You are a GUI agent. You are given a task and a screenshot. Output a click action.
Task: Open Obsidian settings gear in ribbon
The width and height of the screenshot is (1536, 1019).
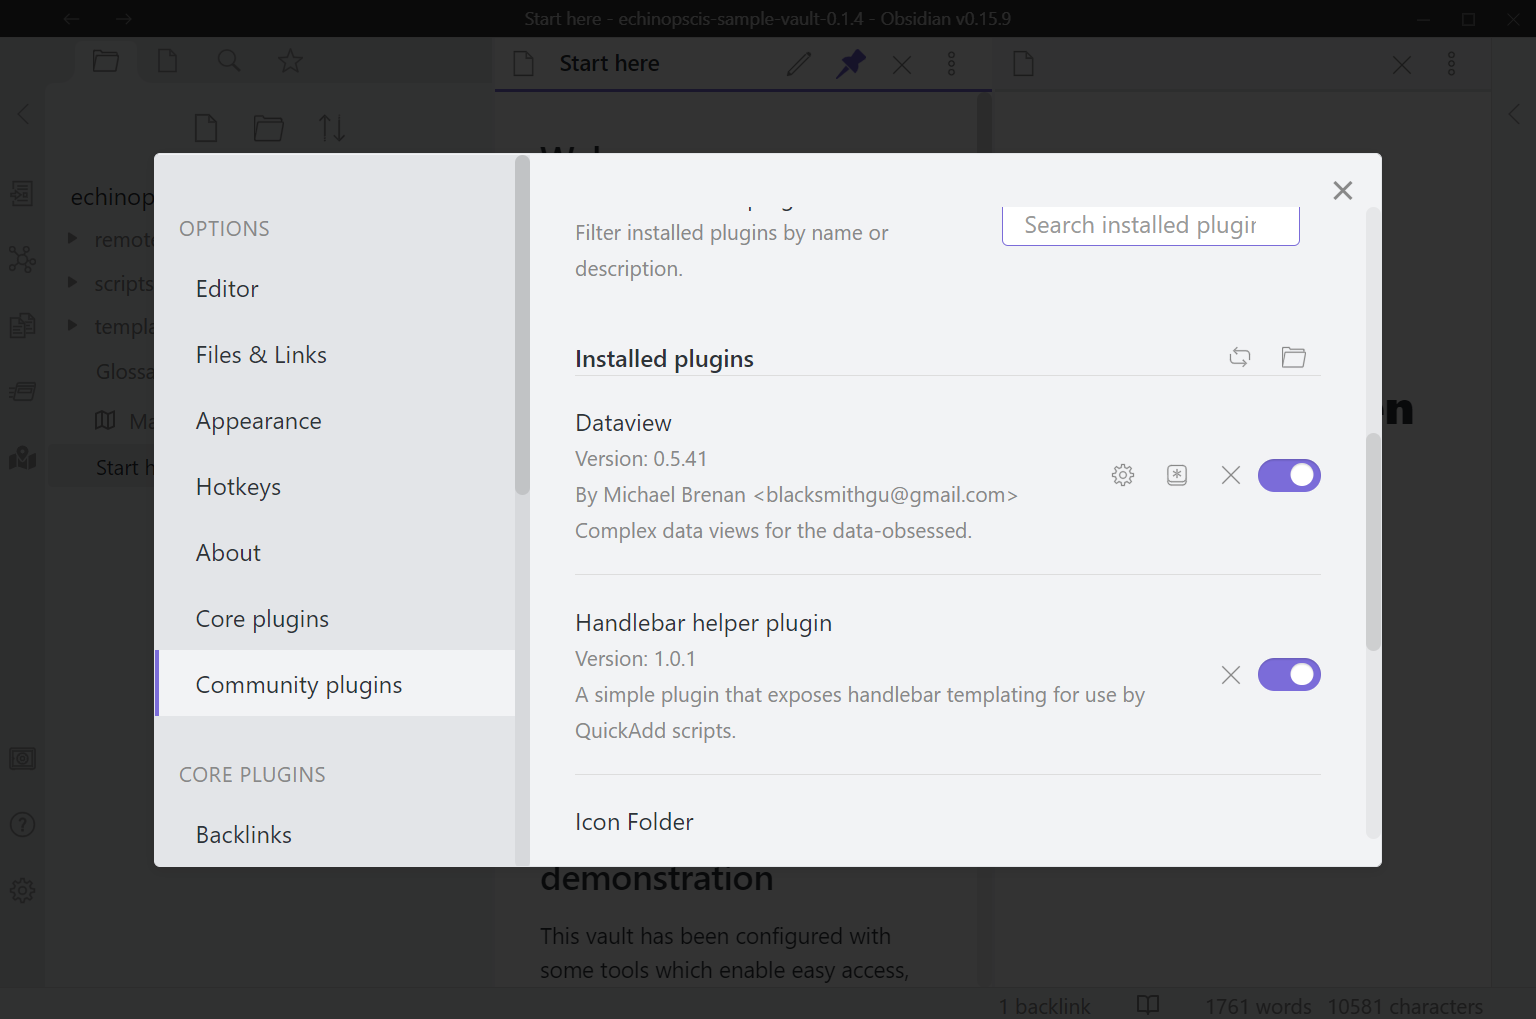tap(22, 890)
